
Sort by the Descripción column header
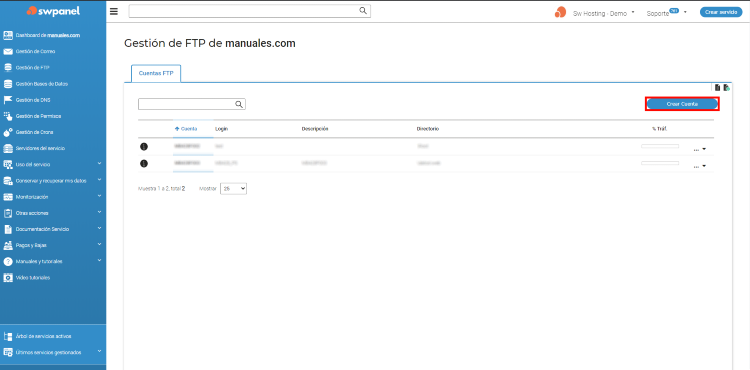coord(315,129)
